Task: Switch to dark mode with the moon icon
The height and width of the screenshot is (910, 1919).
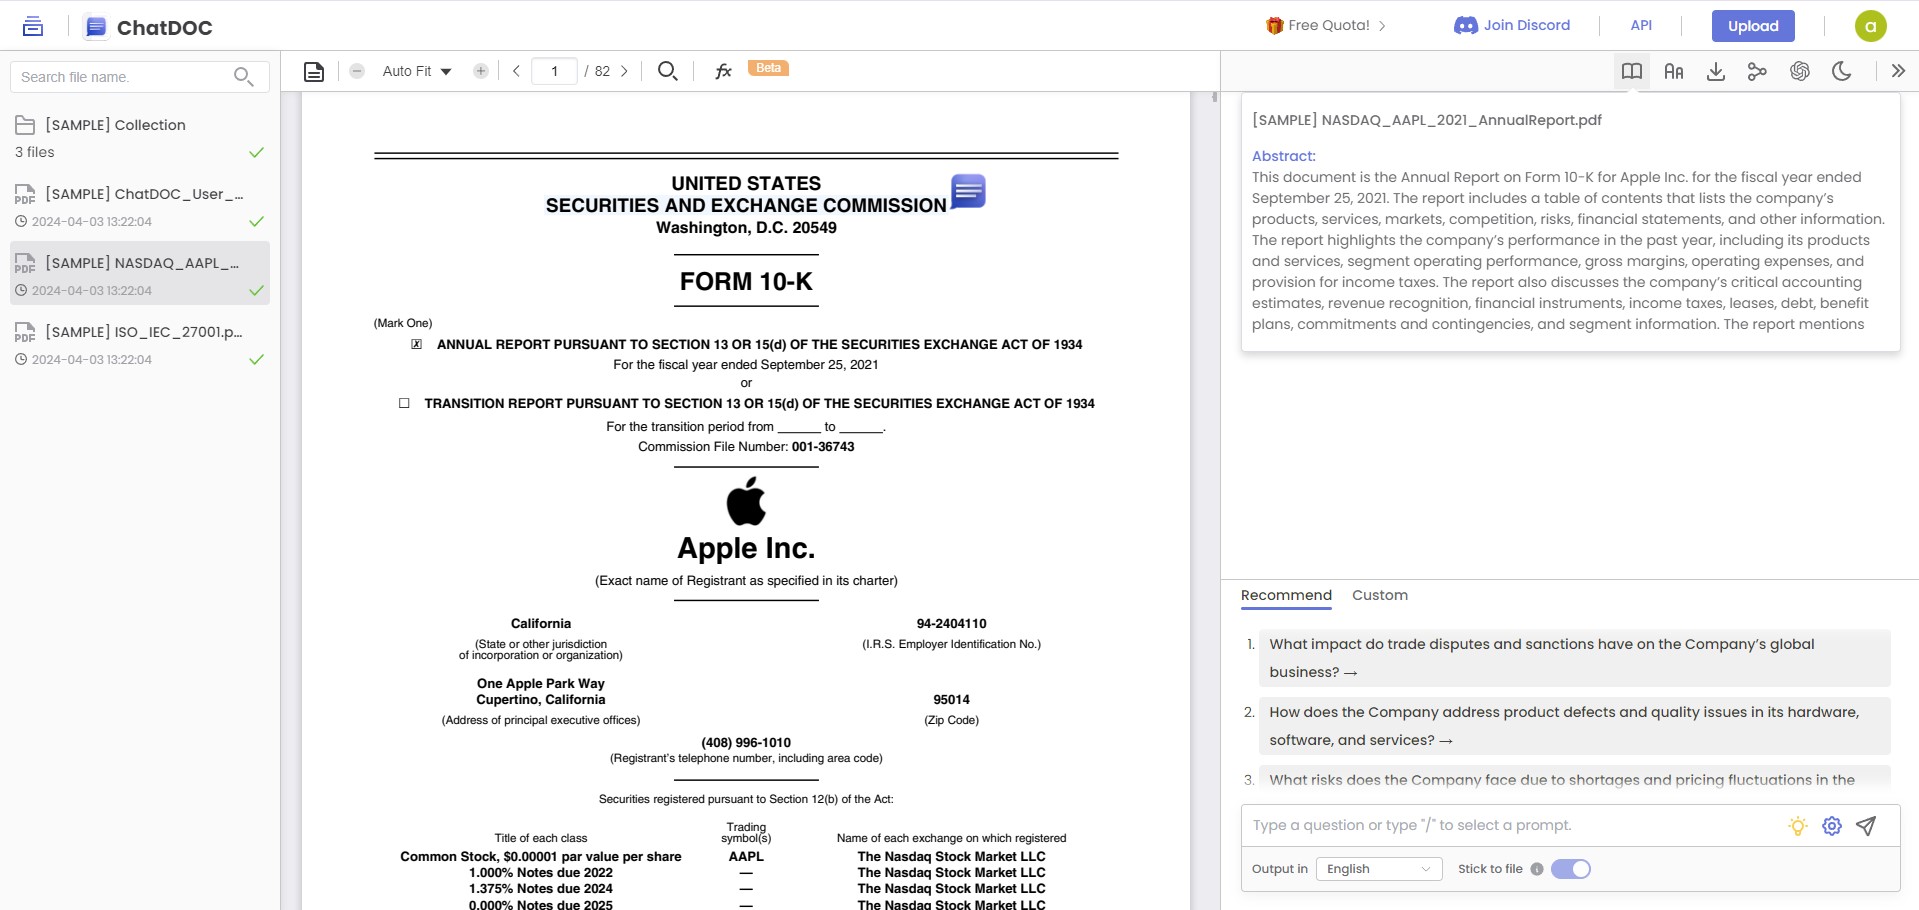Action: tap(1841, 71)
